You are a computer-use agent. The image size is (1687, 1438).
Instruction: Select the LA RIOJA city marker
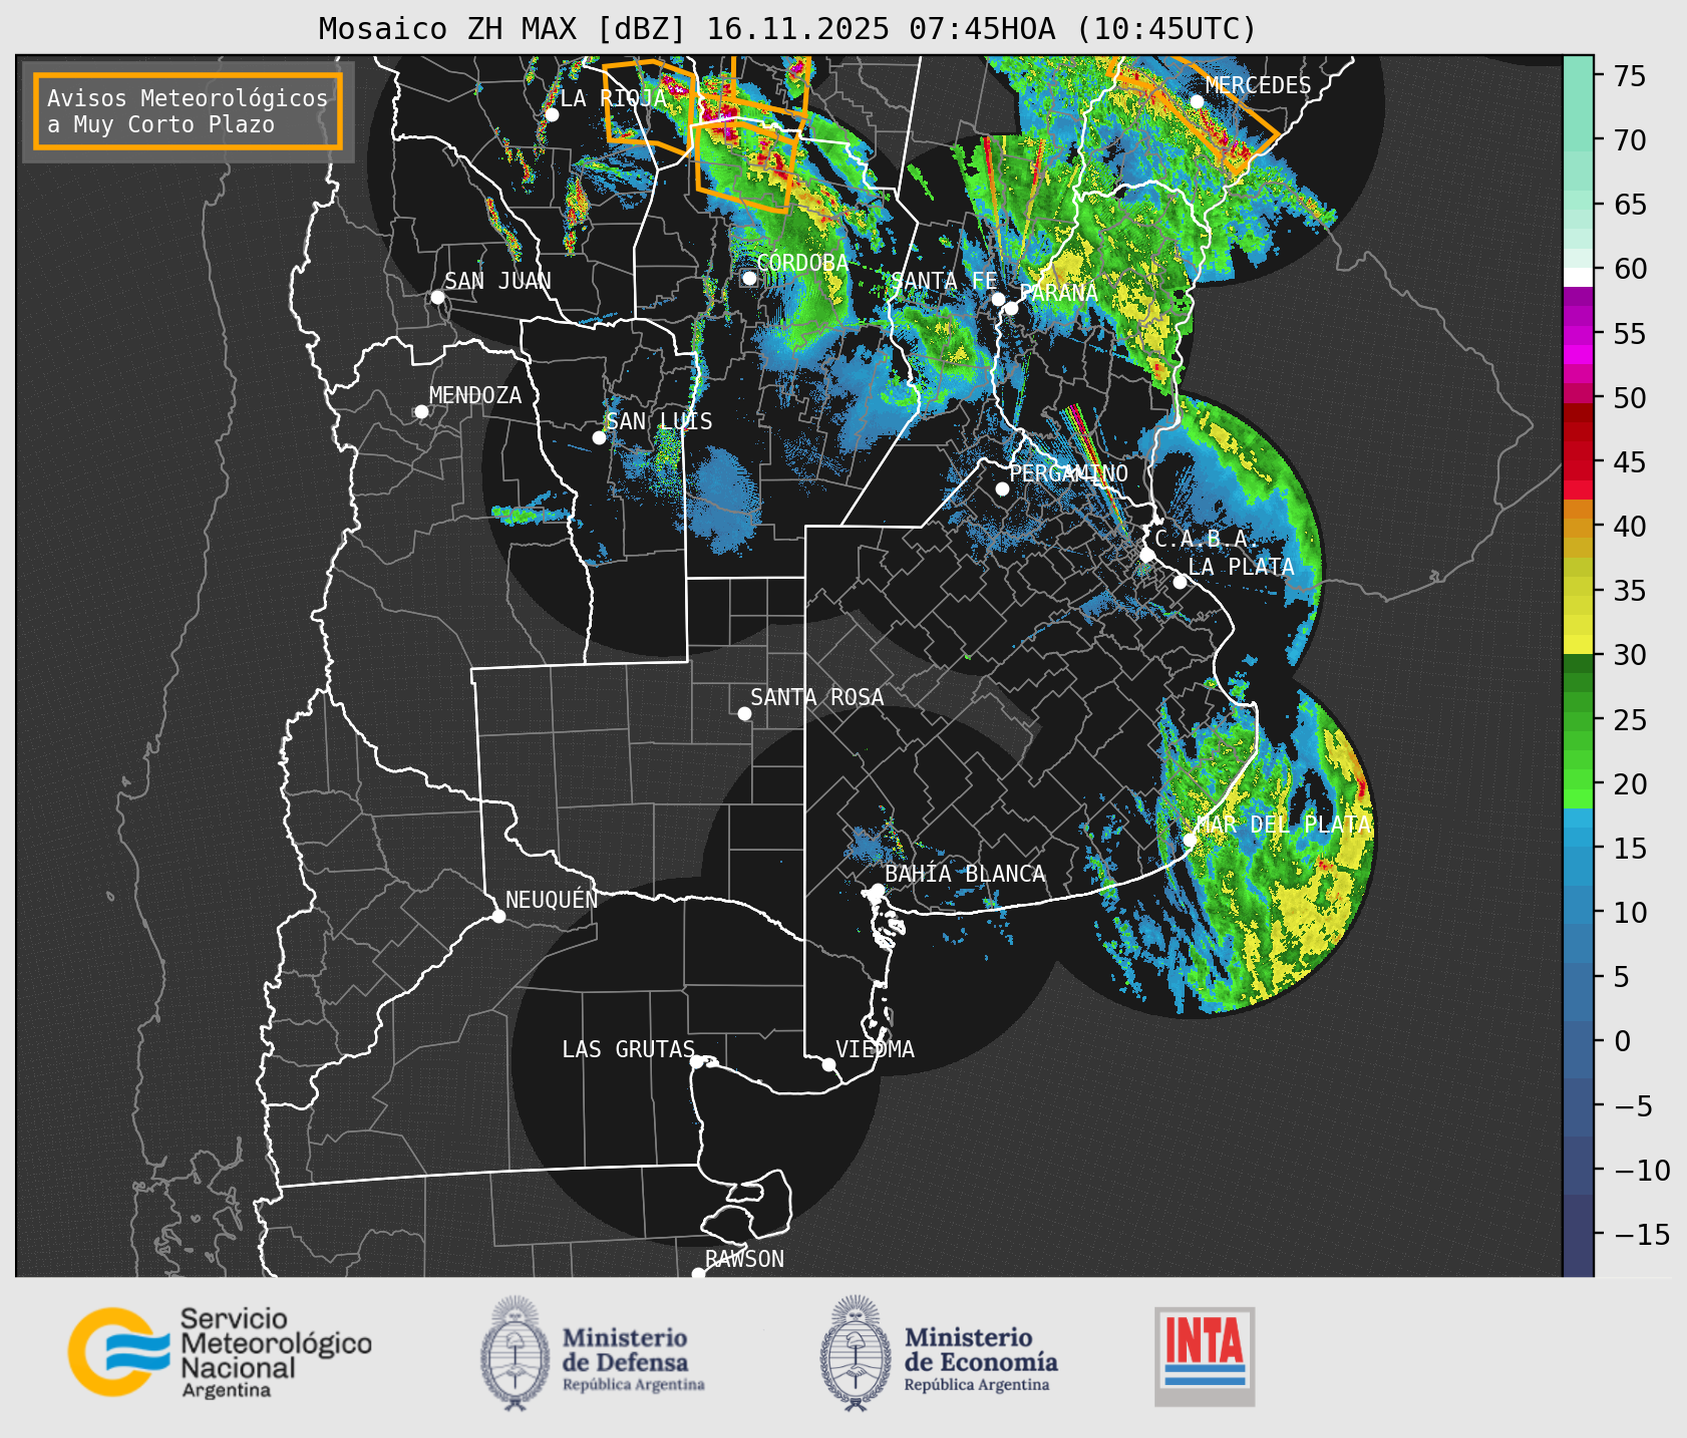coord(552,115)
